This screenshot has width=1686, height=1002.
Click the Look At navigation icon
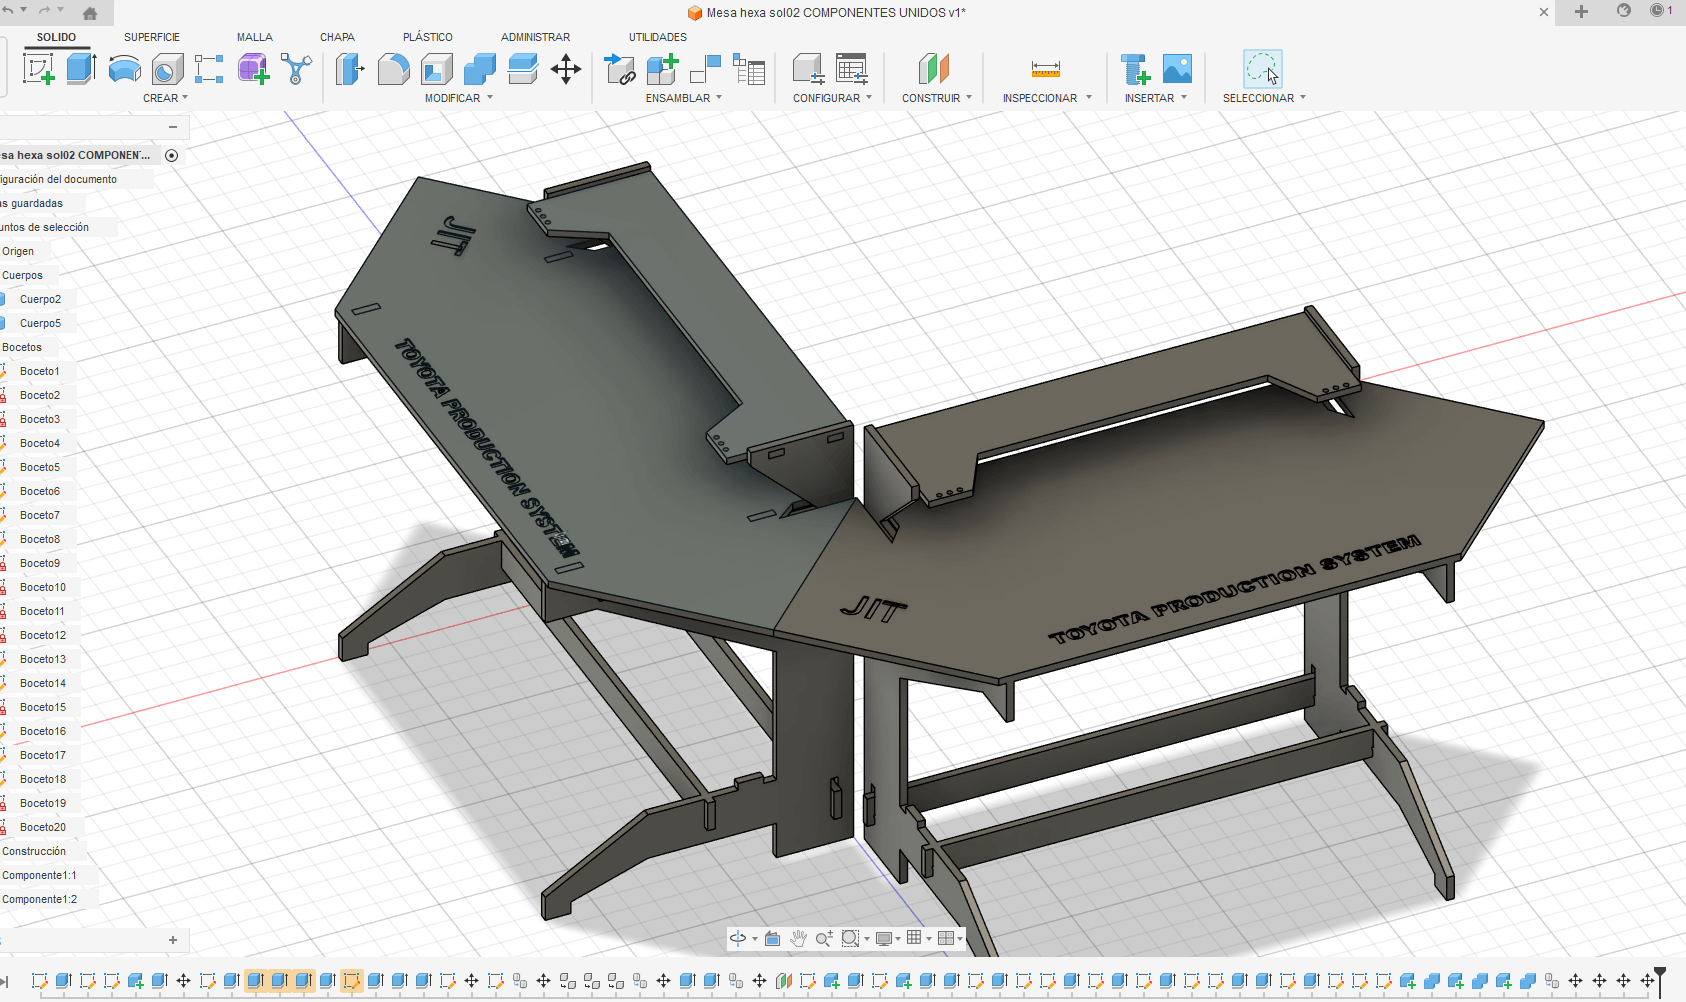772,938
